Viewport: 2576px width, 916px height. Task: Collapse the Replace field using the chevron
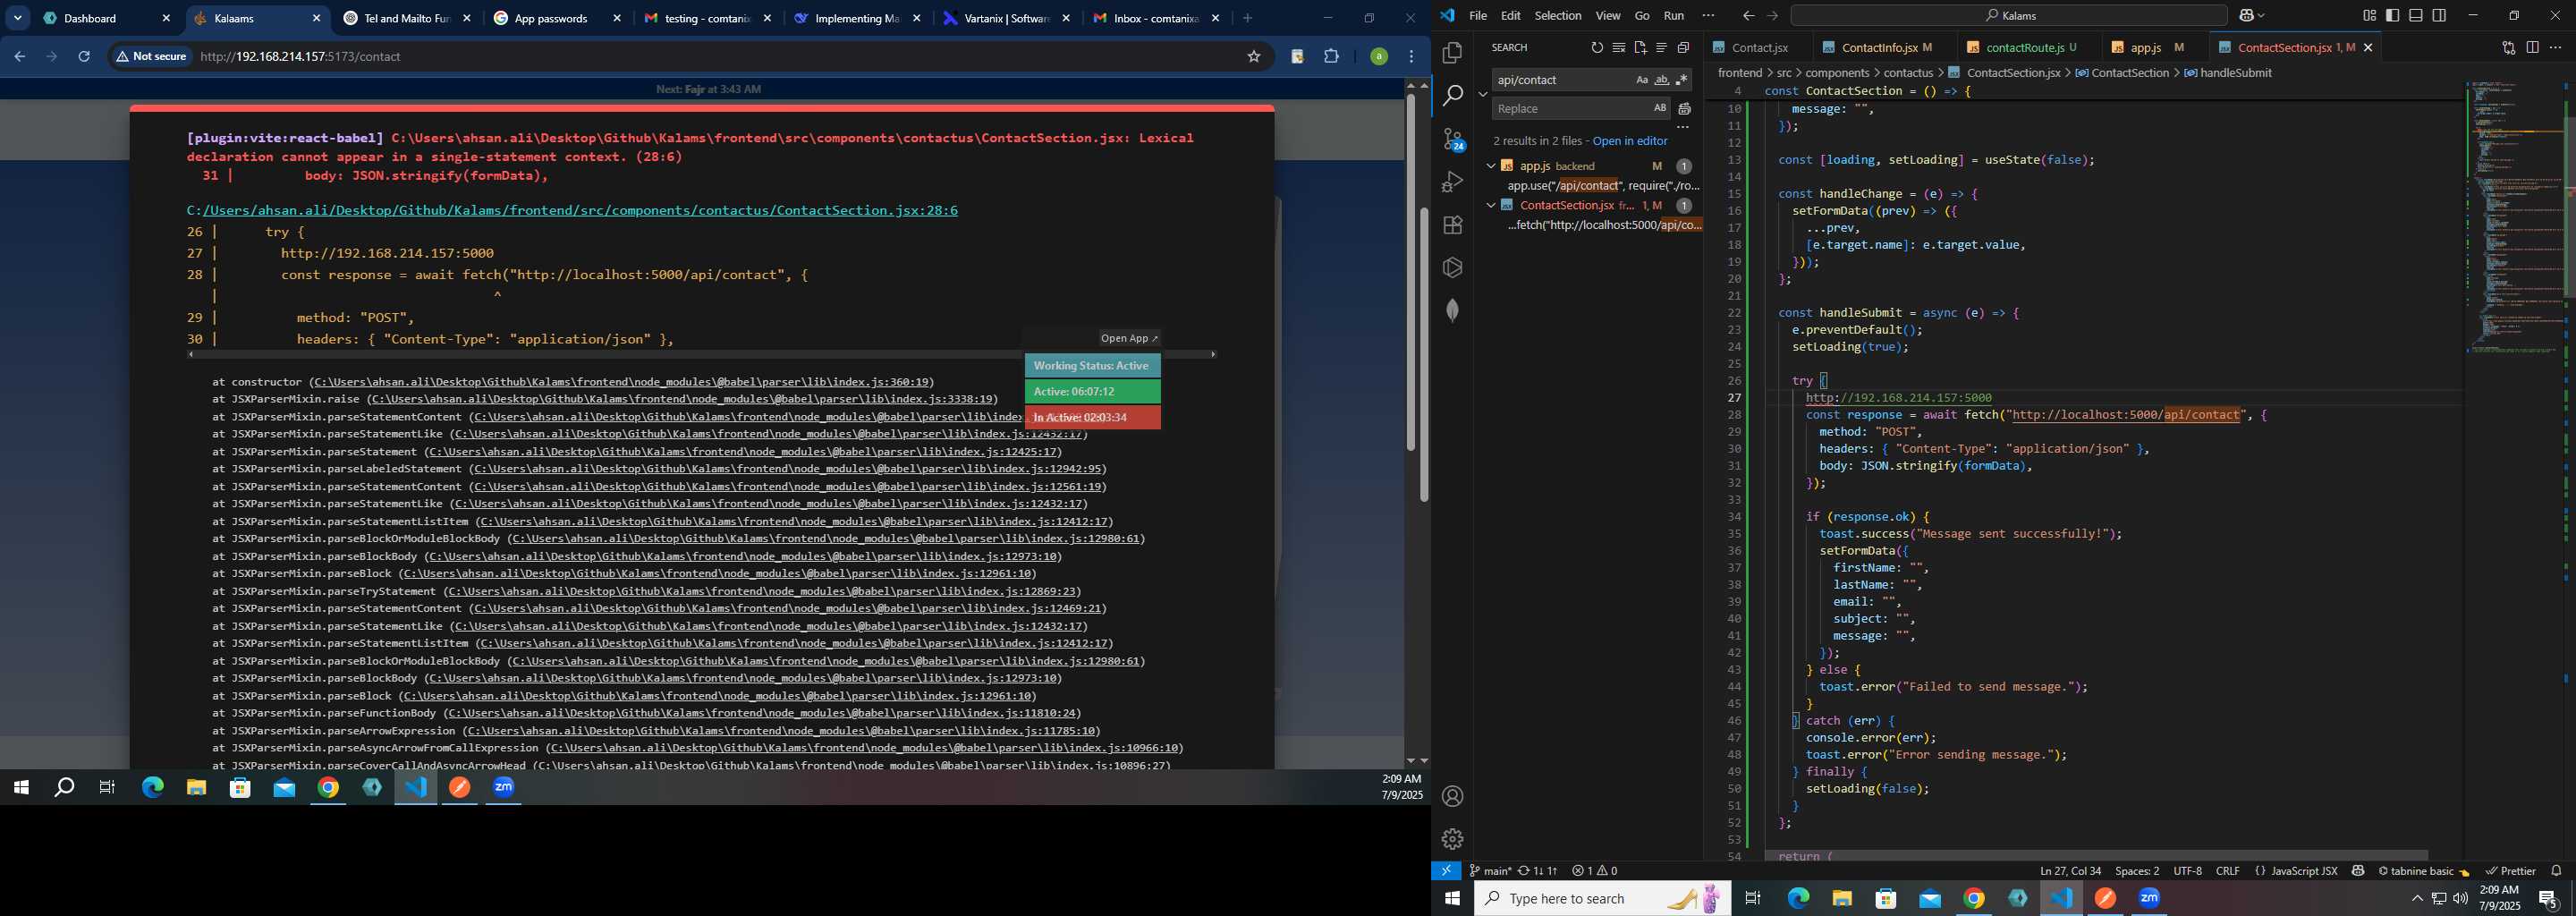click(1483, 94)
